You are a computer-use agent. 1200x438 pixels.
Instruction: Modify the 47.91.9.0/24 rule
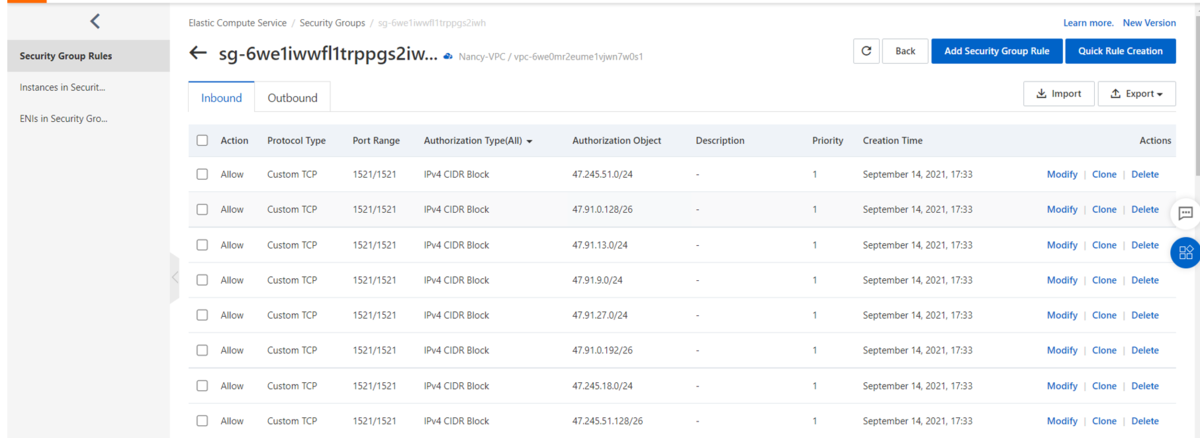(x=1062, y=280)
